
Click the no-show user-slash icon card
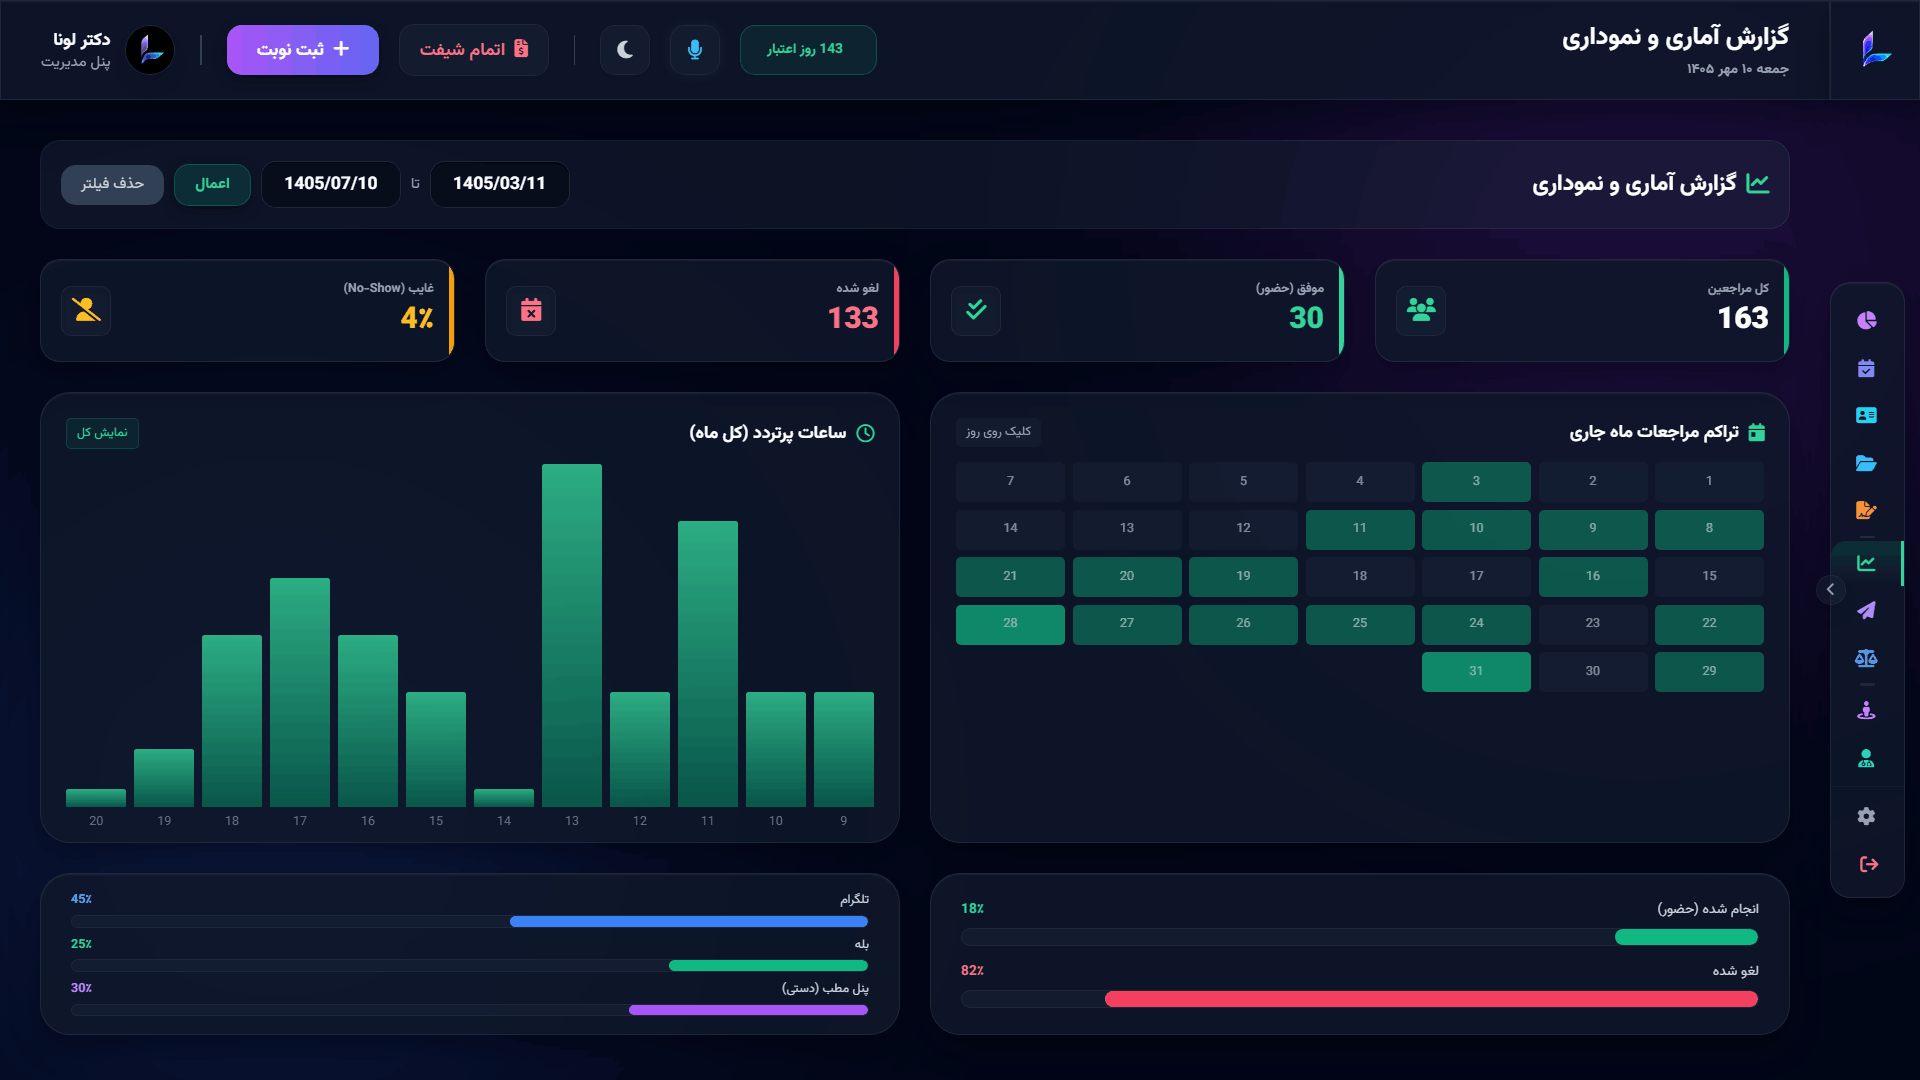point(86,311)
